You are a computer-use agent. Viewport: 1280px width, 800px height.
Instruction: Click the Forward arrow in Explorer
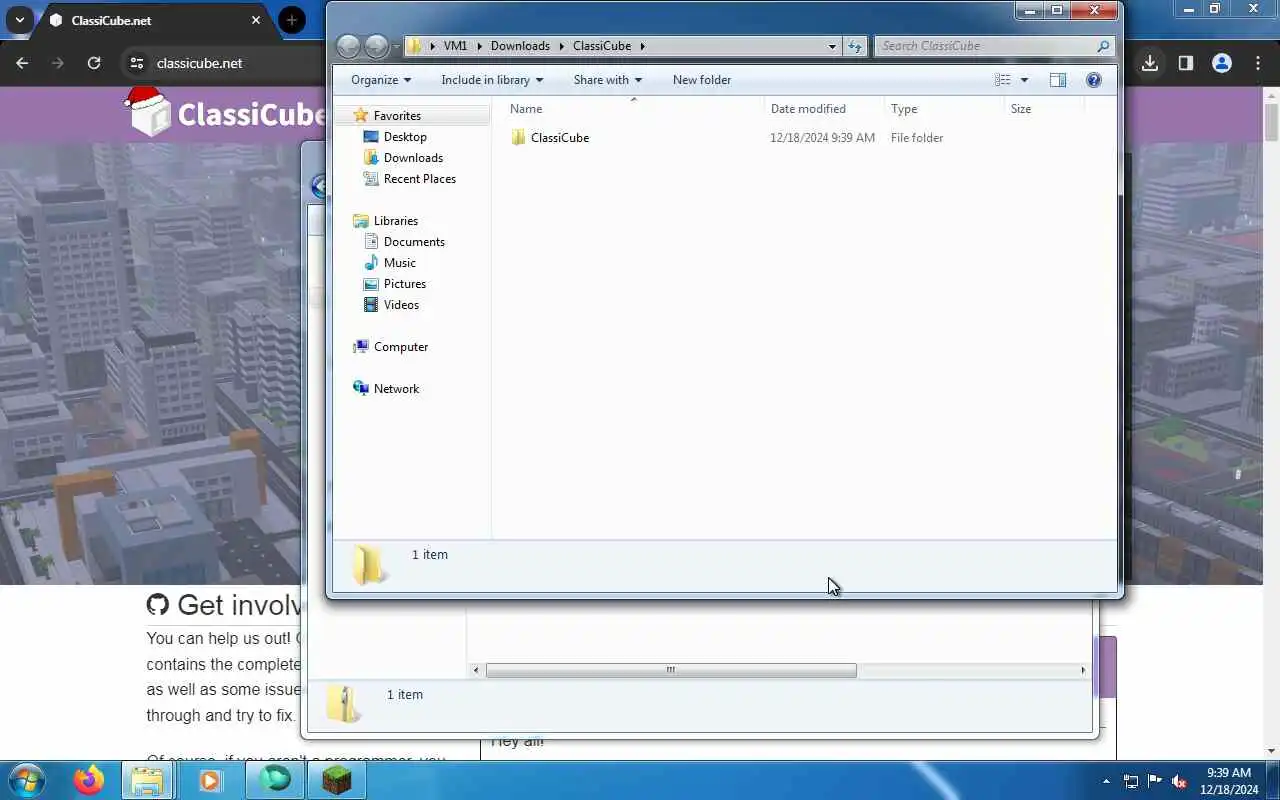tap(376, 46)
